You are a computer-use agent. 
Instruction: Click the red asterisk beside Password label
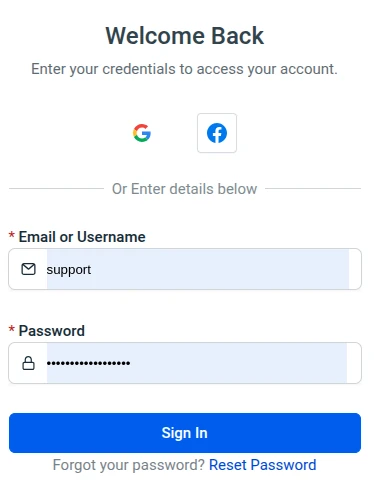(12, 329)
